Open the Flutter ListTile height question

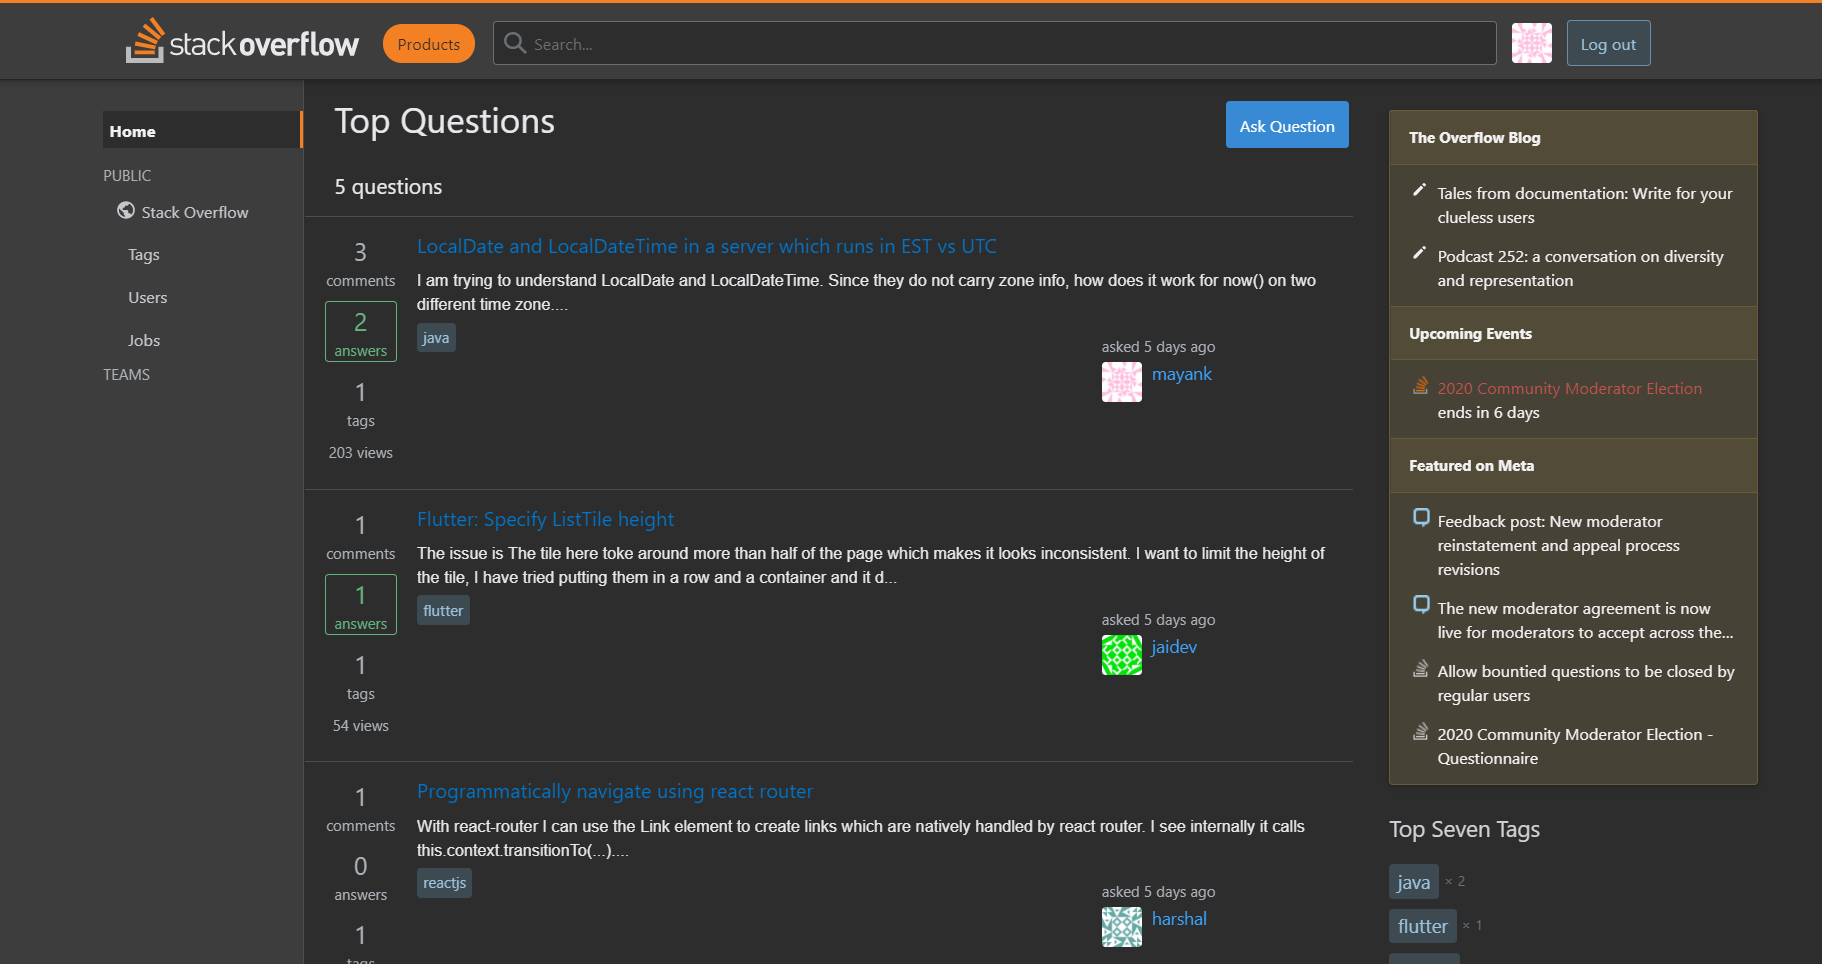click(545, 519)
